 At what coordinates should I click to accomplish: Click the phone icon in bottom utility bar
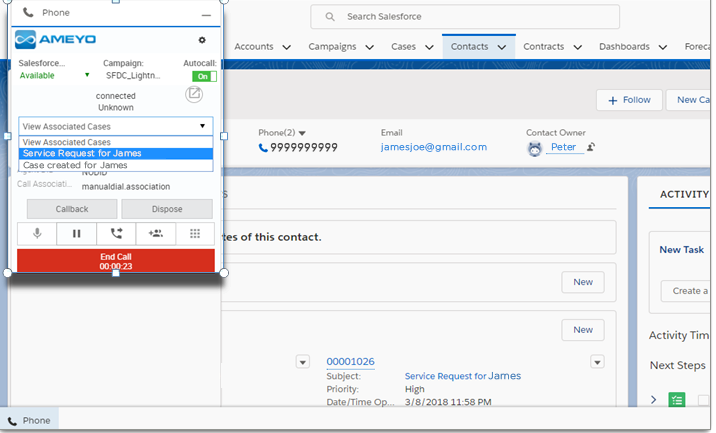(12, 421)
